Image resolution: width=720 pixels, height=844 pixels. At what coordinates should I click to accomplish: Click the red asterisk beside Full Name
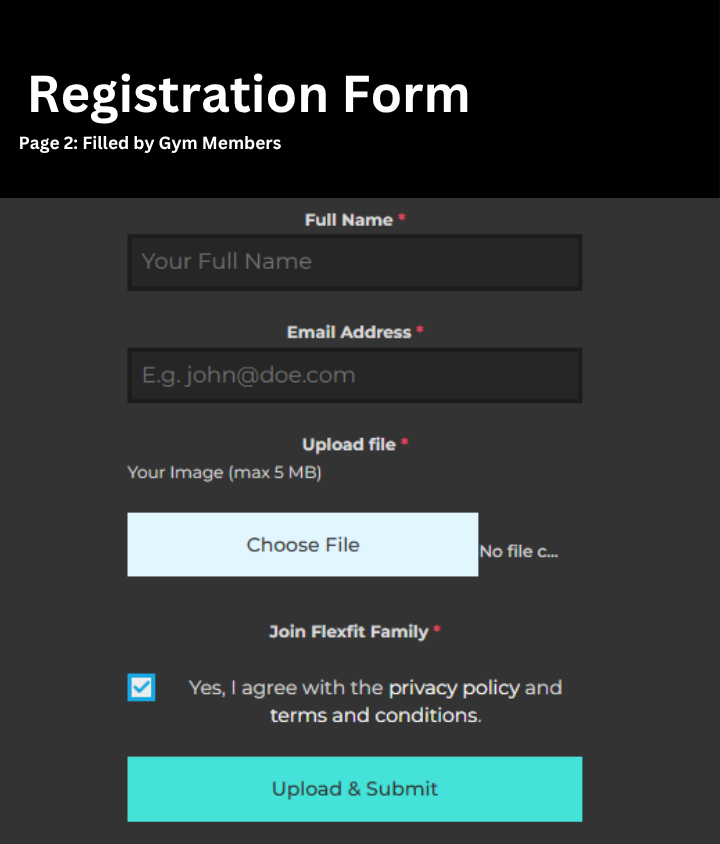coord(402,219)
